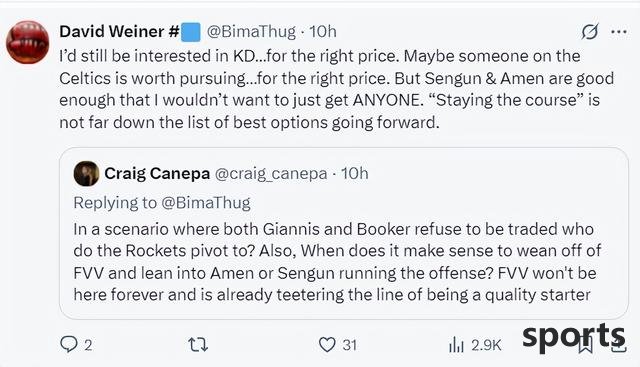This screenshot has width=640, height=367.
Task: Click the 31 likes count
Action: coord(349,345)
